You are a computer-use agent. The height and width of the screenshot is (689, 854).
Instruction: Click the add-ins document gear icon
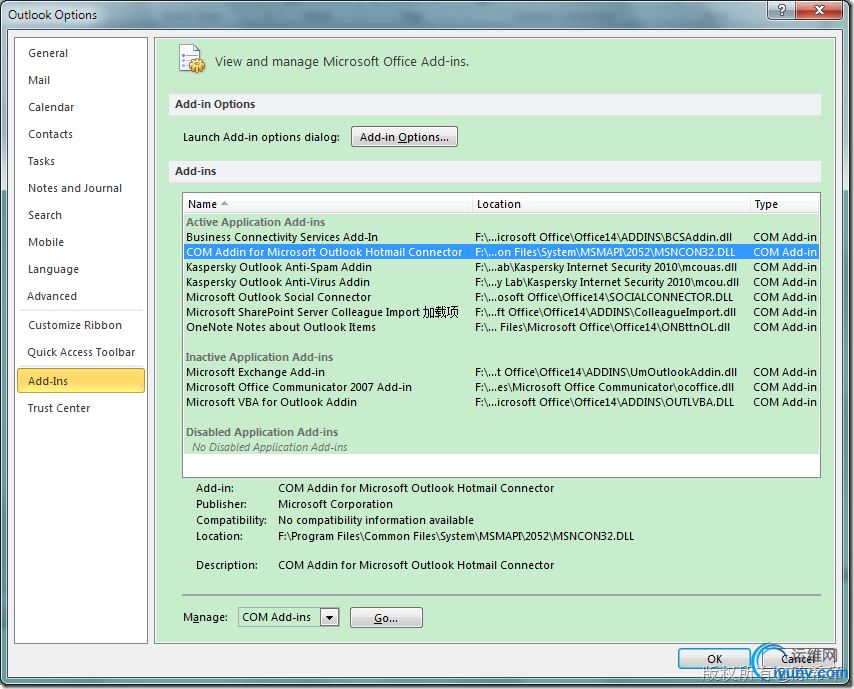(x=192, y=58)
